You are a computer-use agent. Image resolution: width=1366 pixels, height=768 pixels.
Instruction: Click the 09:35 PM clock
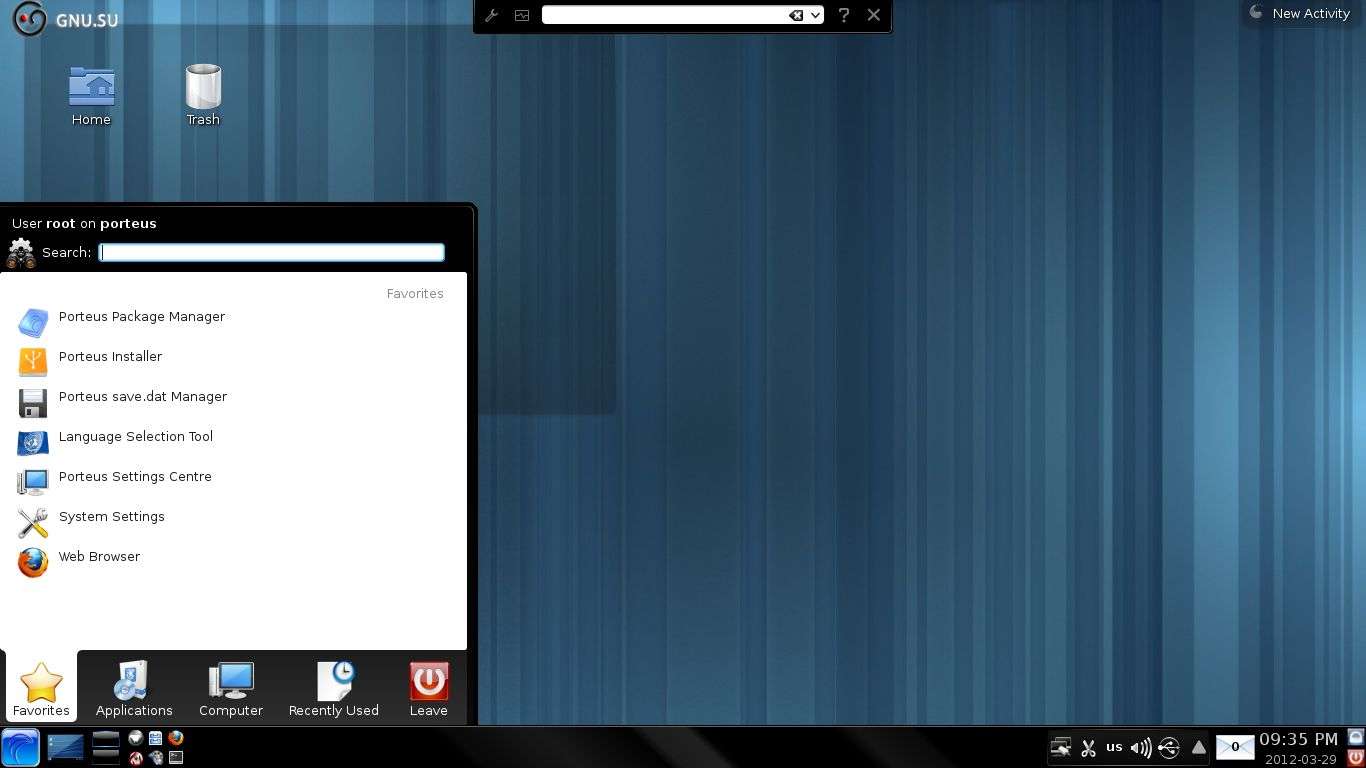pyautogui.click(x=1298, y=740)
